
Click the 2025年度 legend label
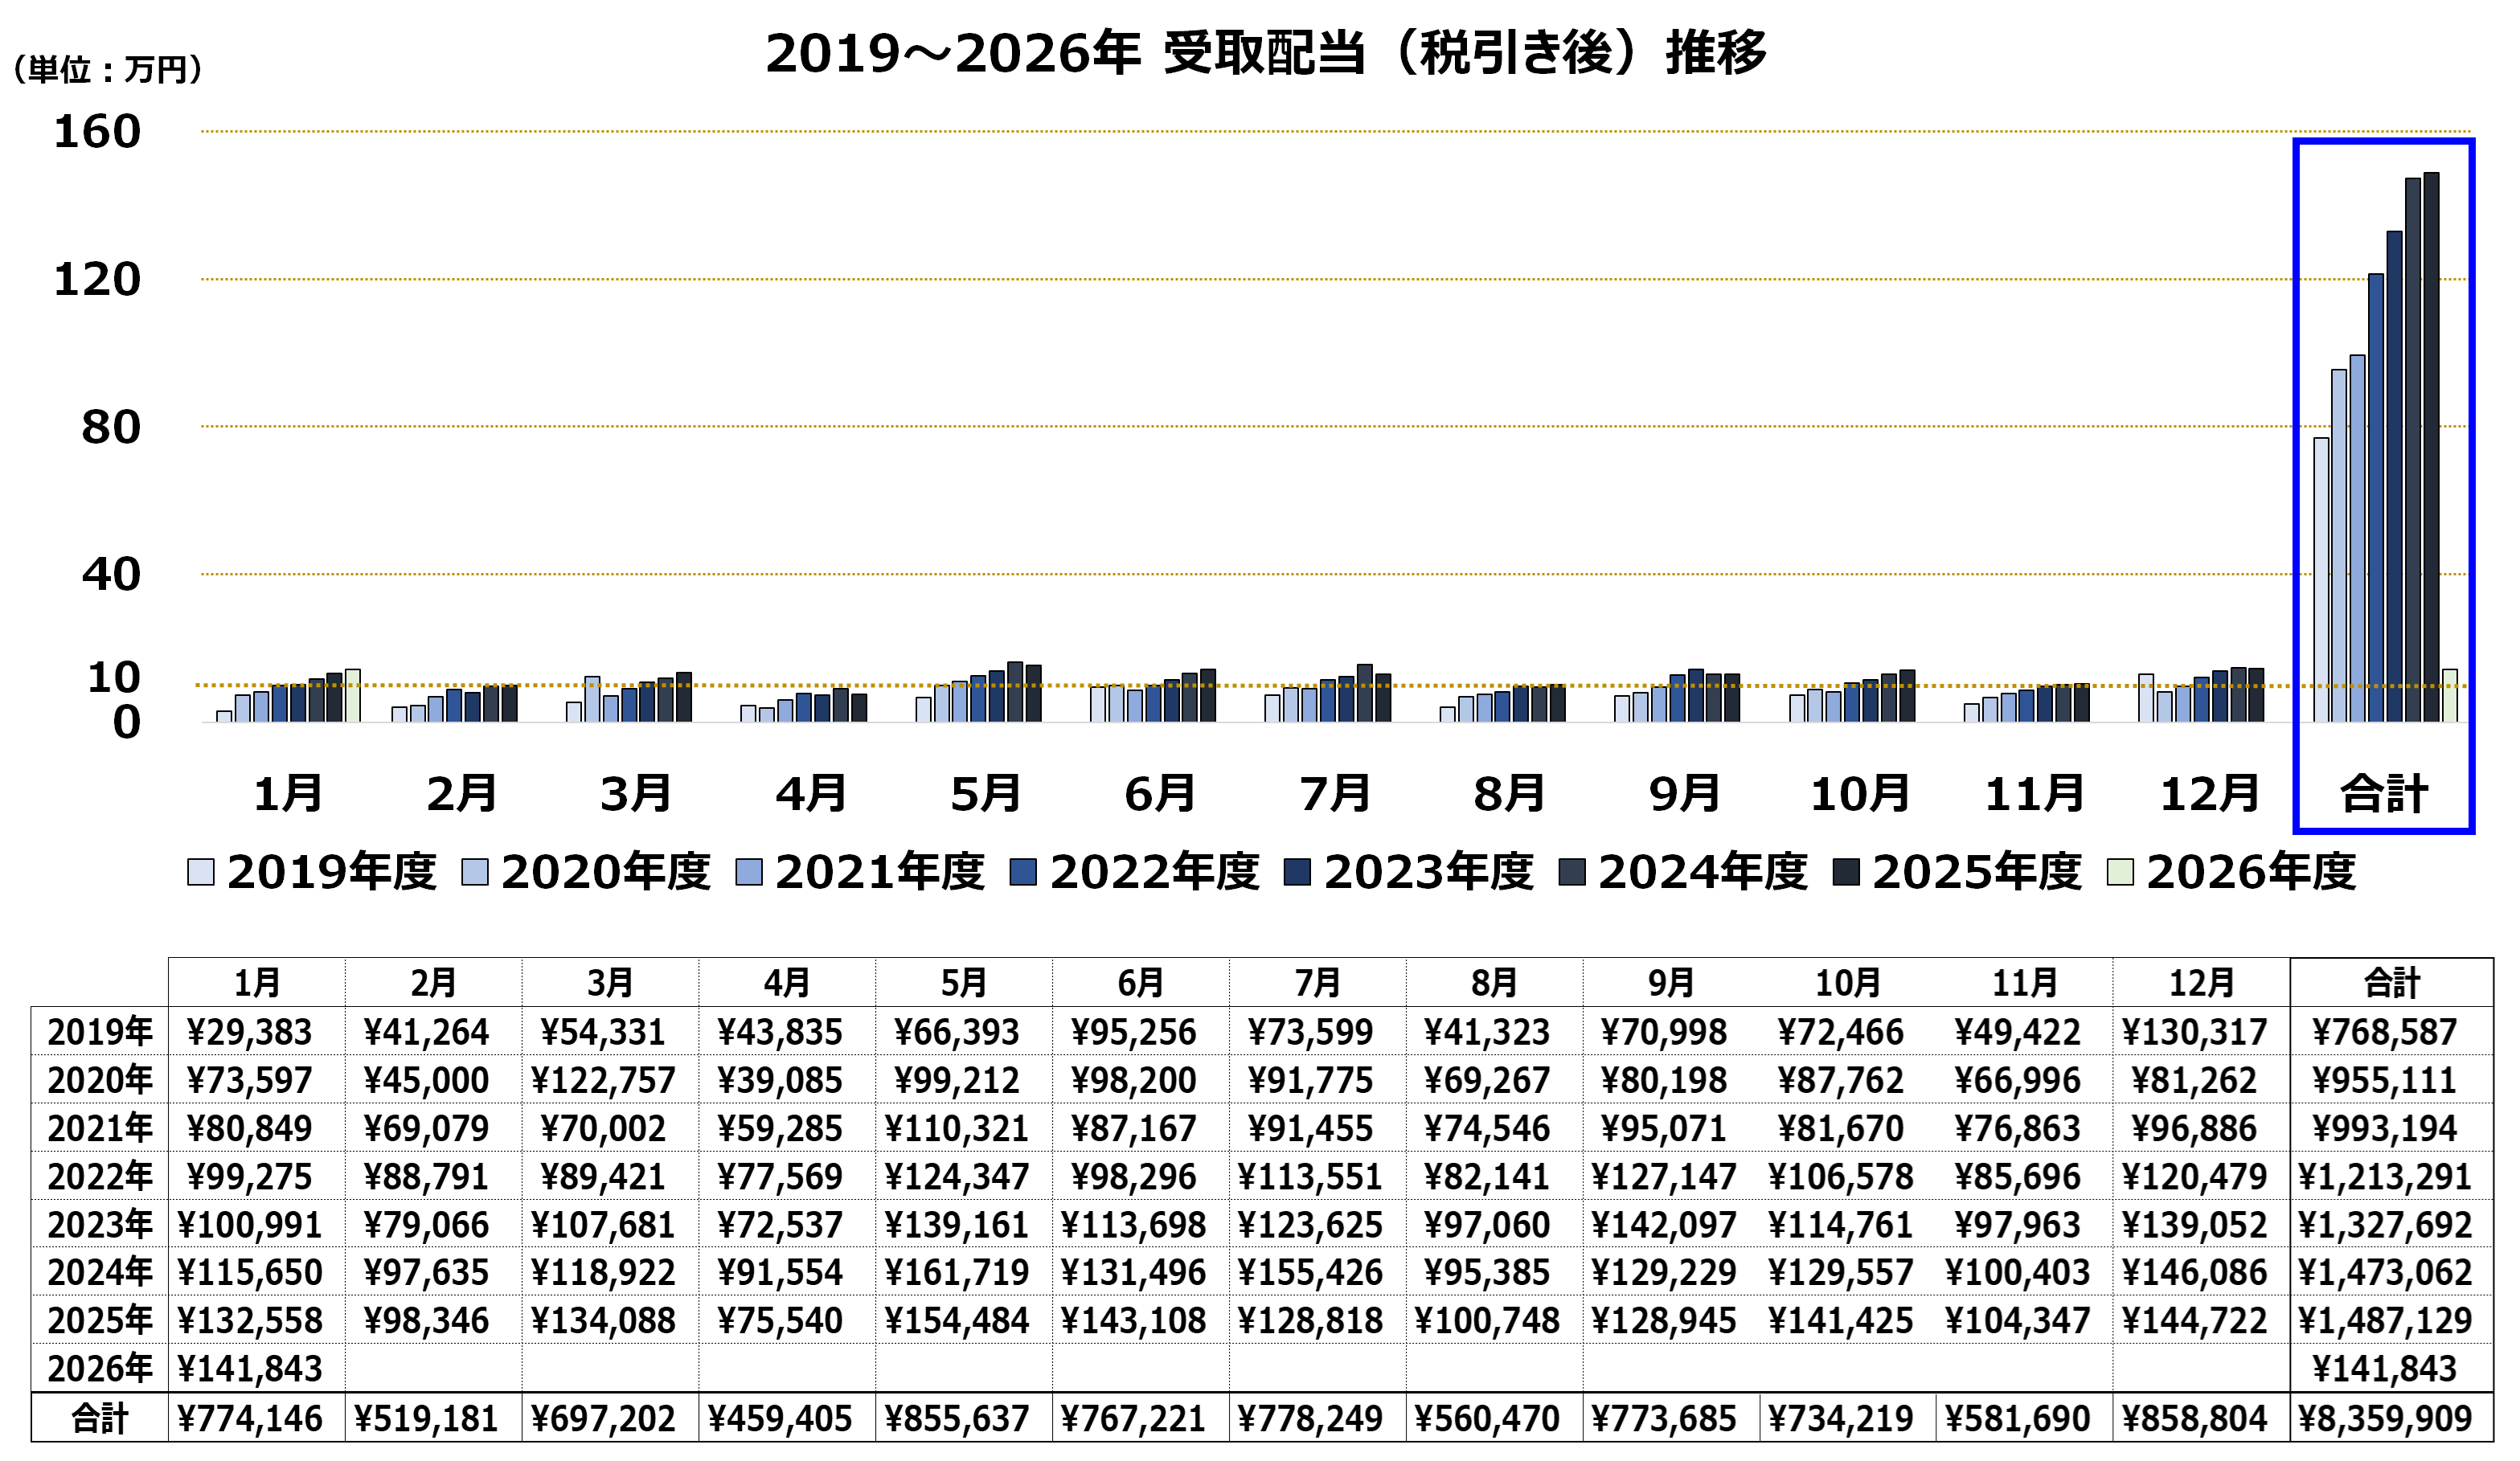point(1977,873)
